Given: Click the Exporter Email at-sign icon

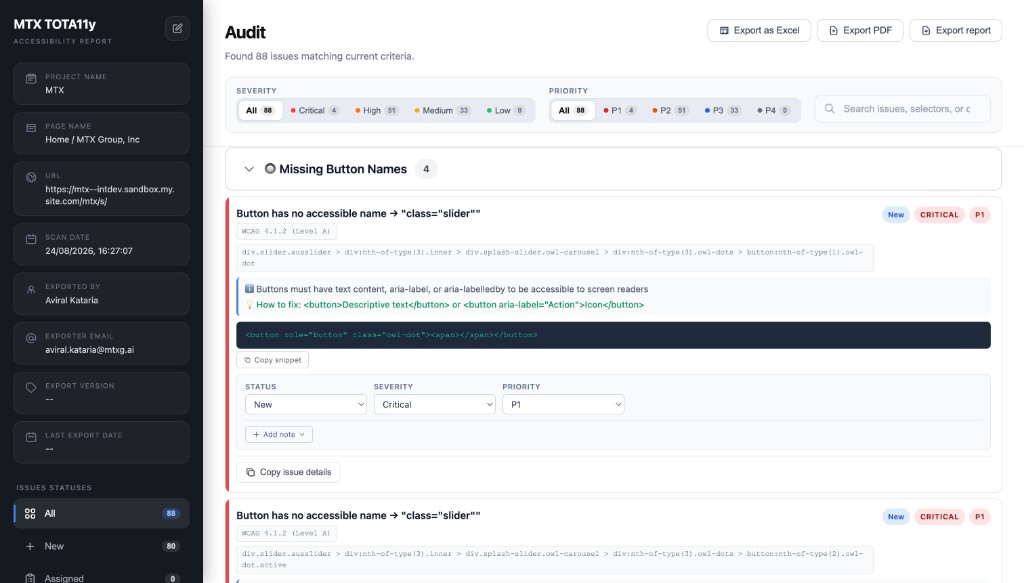Looking at the screenshot, I should click(x=31, y=338).
